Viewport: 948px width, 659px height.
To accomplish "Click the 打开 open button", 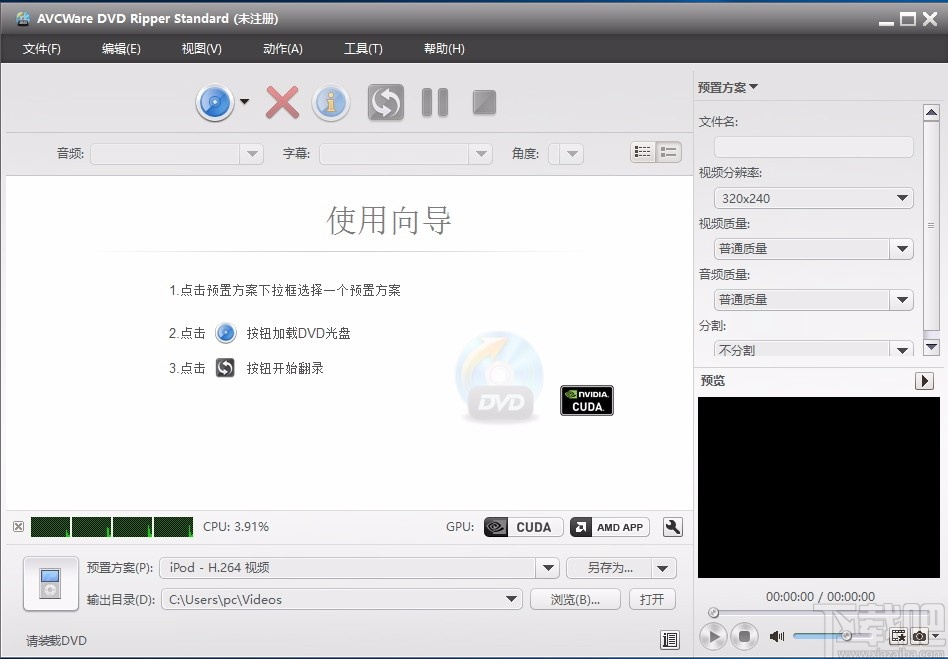I will pos(651,599).
